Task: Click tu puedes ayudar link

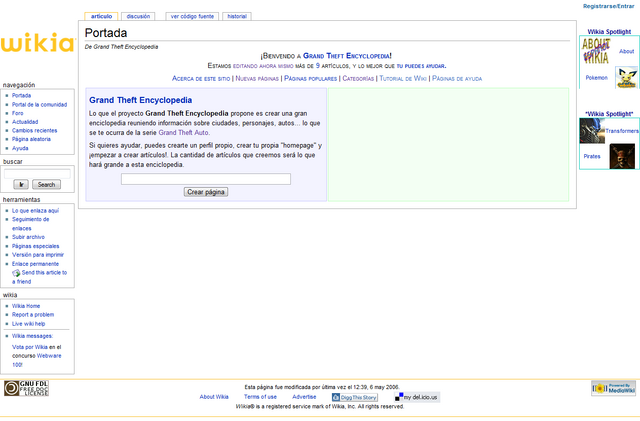Action: coord(420,66)
